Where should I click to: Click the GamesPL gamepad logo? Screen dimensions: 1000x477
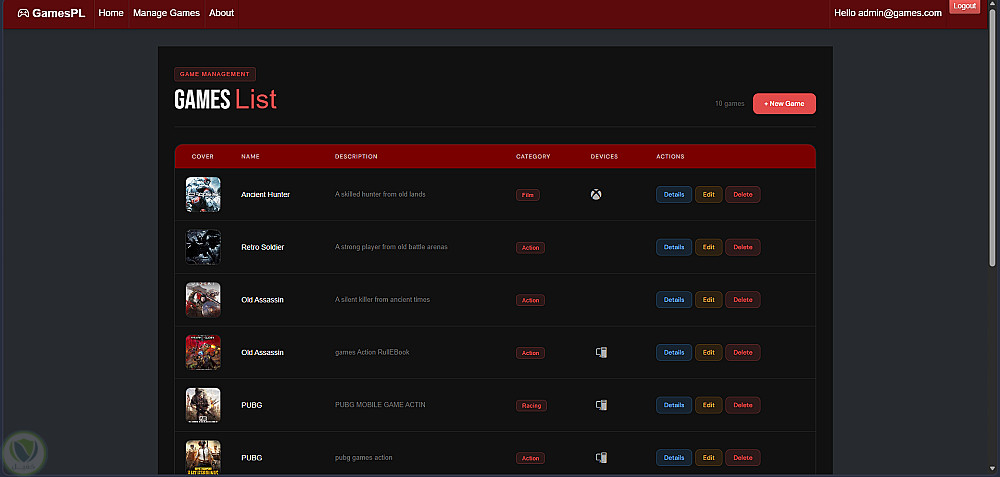pos(23,13)
